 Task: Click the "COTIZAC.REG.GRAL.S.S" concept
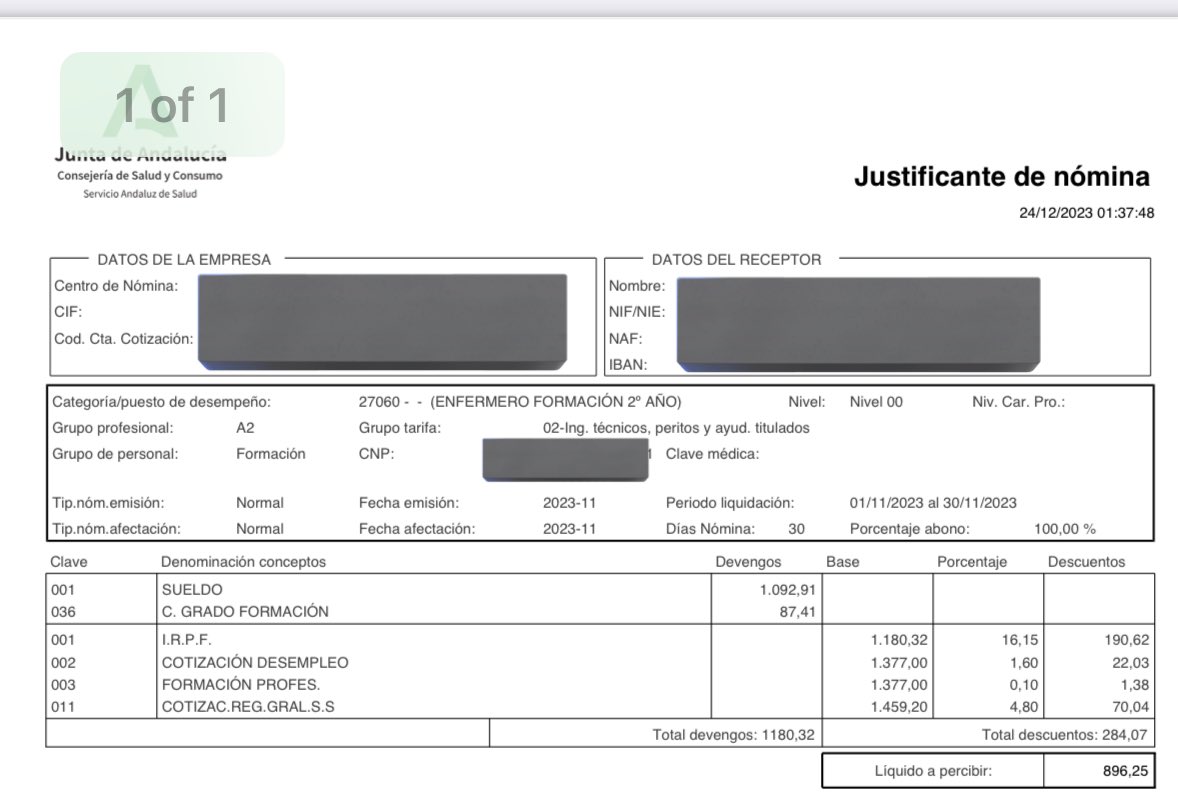click(x=248, y=706)
